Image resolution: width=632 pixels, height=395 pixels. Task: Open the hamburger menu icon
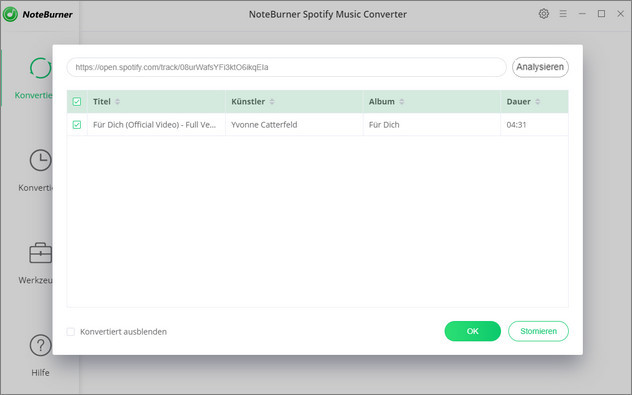pos(563,14)
